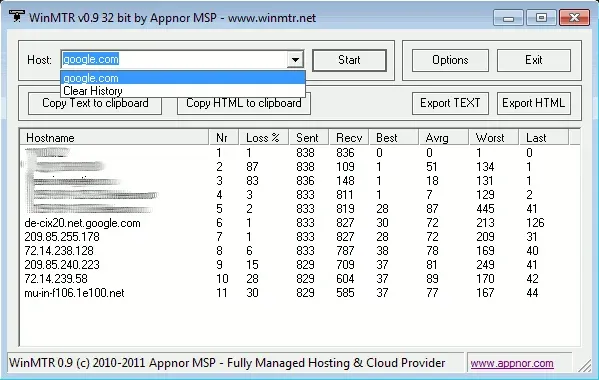Click Export TEXT button
This screenshot has width=599, height=380.
pyautogui.click(x=450, y=103)
